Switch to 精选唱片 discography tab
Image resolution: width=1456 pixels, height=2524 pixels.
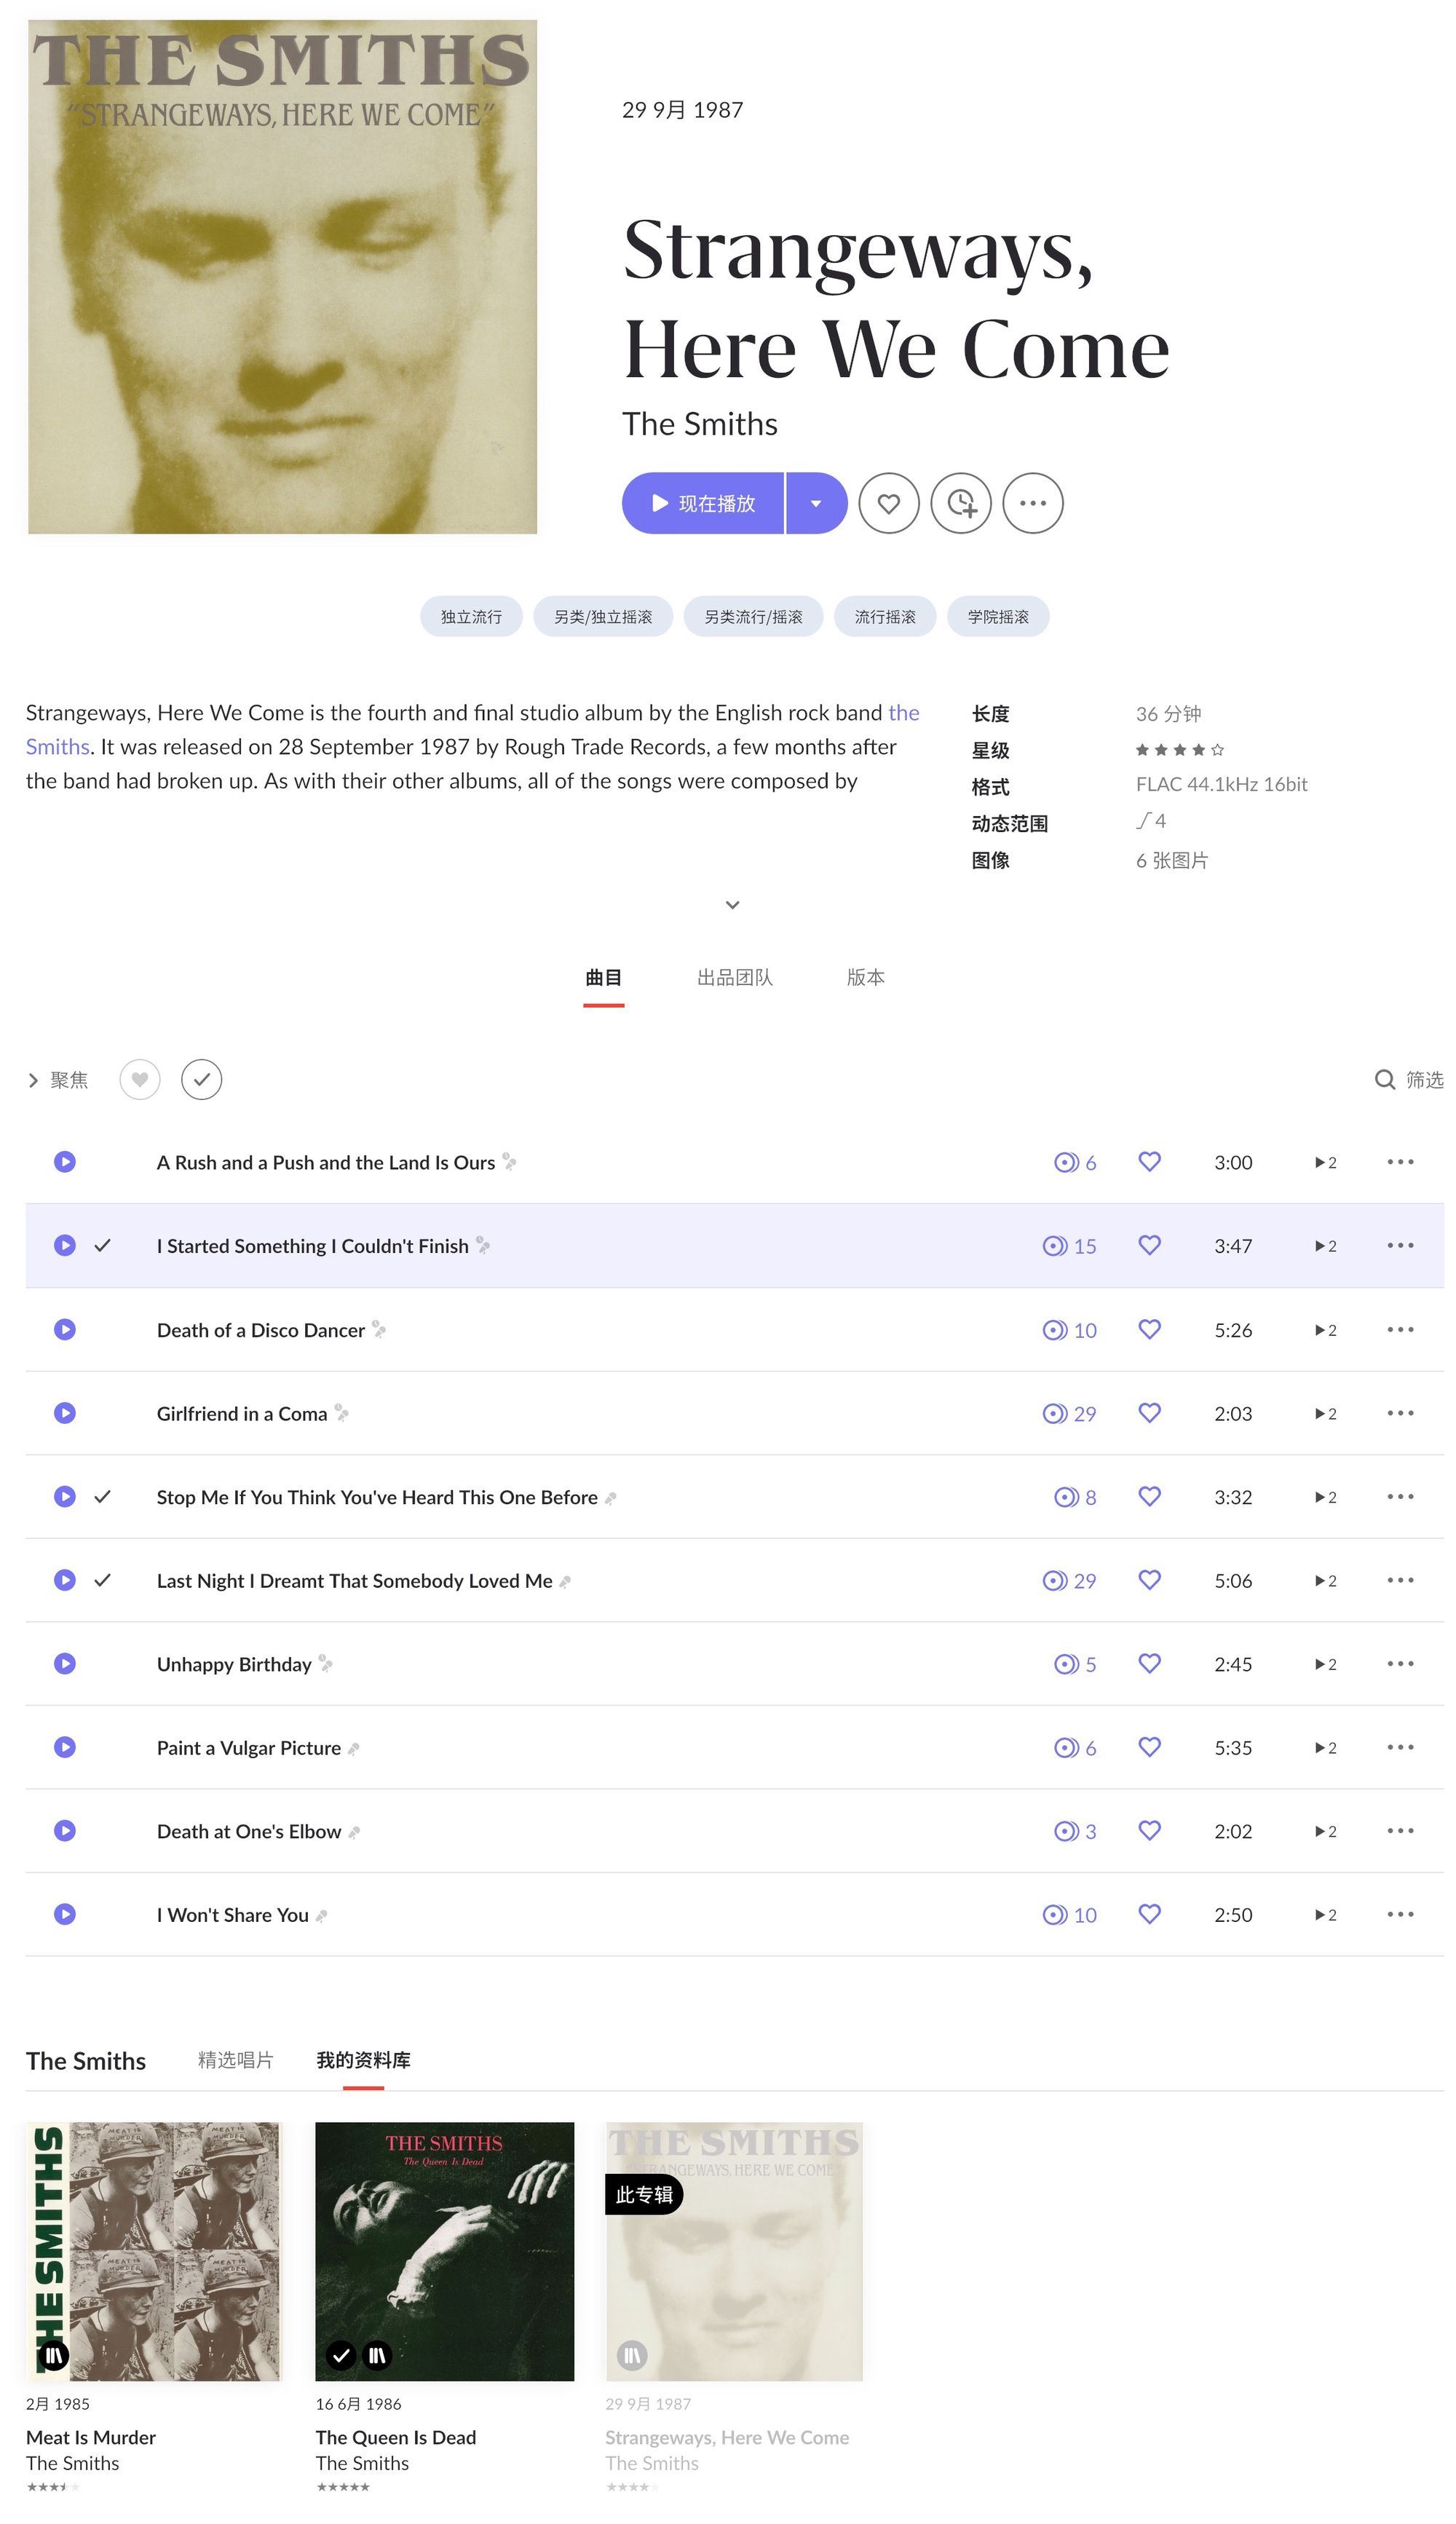236,2061
